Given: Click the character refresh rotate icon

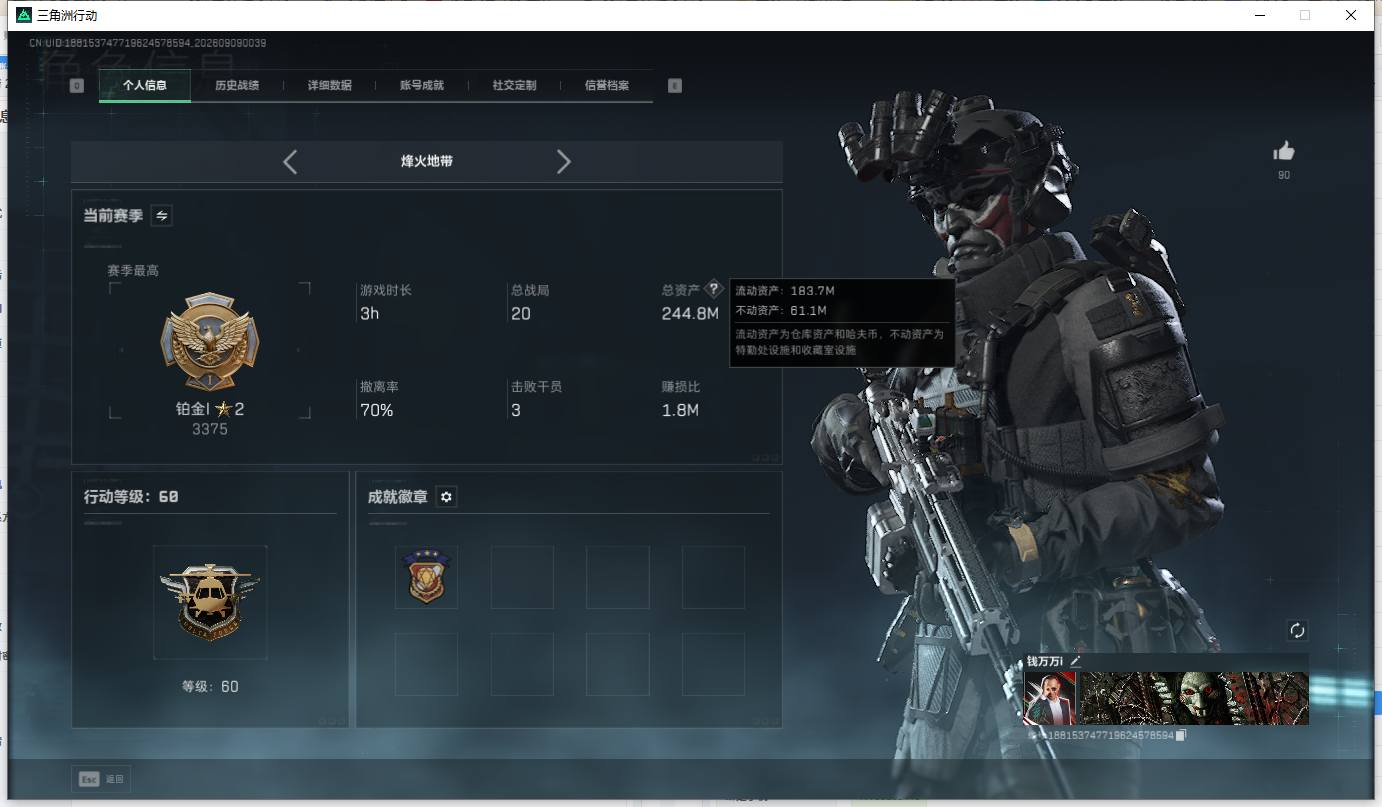Looking at the screenshot, I should pyautogui.click(x=1297, y=630).
